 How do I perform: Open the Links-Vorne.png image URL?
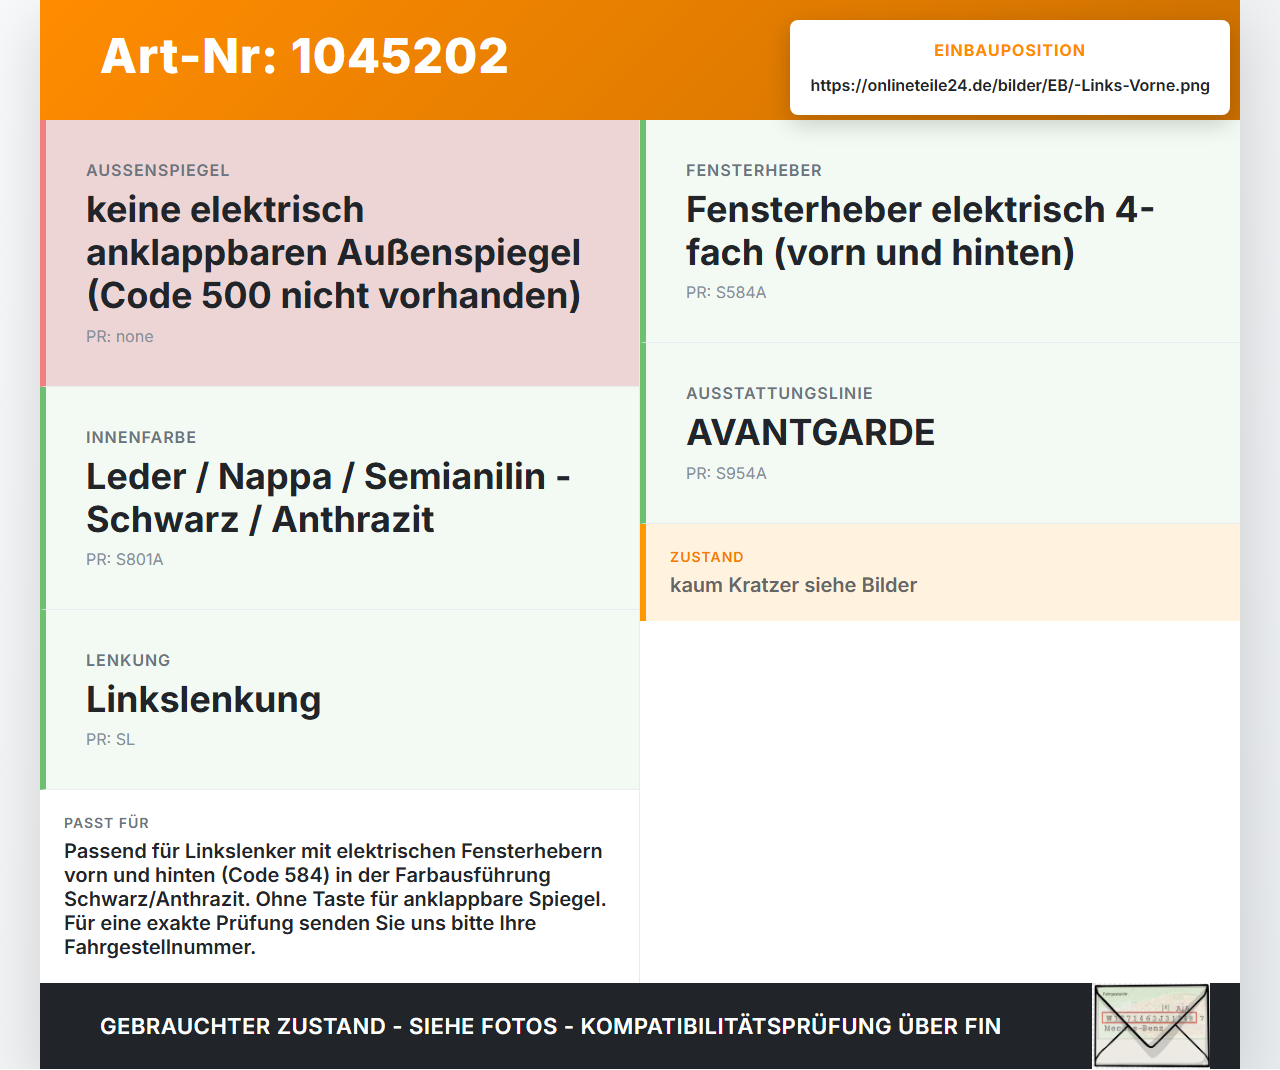point(1010,85)
